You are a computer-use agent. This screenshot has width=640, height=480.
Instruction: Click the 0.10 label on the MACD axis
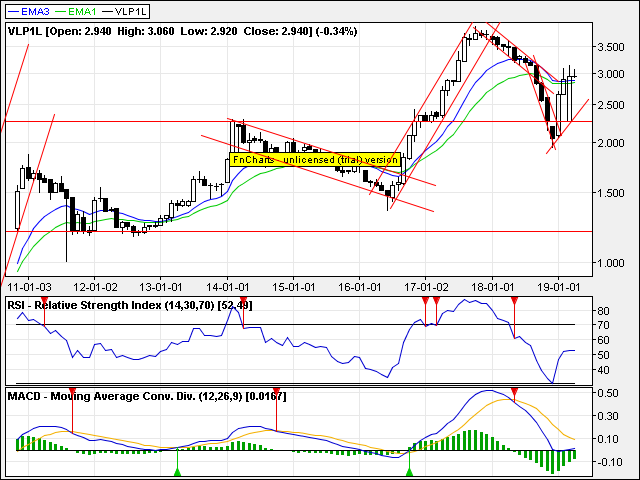(608, 439)
